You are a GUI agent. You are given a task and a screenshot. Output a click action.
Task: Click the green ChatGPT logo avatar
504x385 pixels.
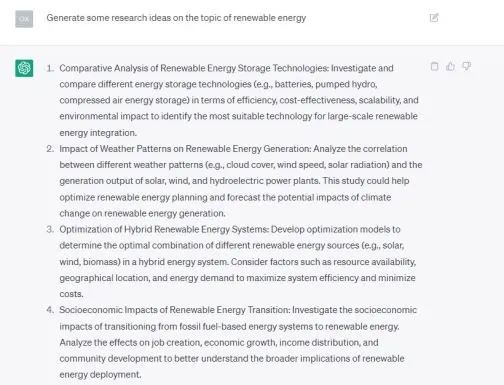click(24, 68)
